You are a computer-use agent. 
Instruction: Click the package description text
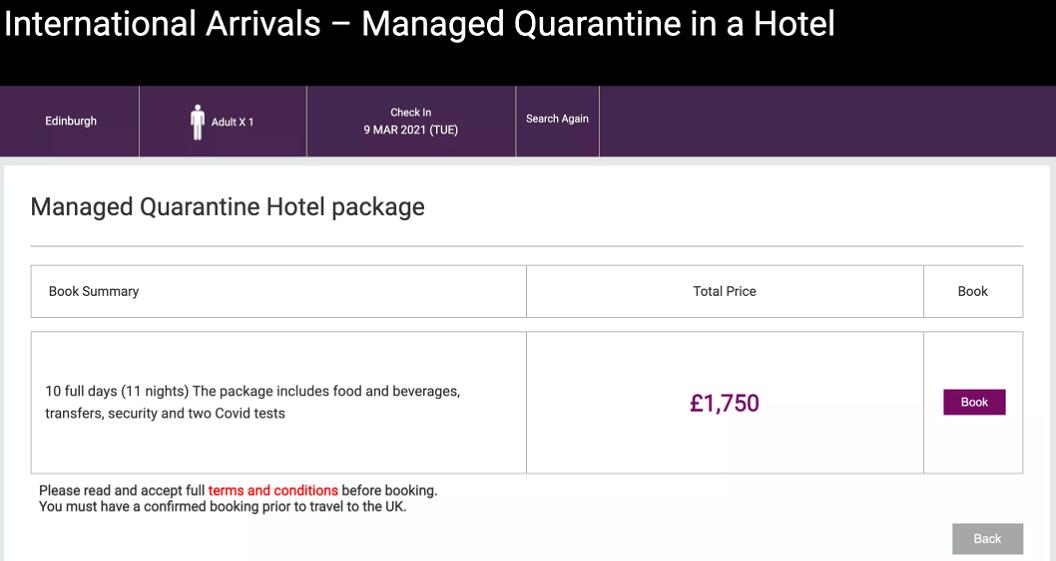pos(252,402)
